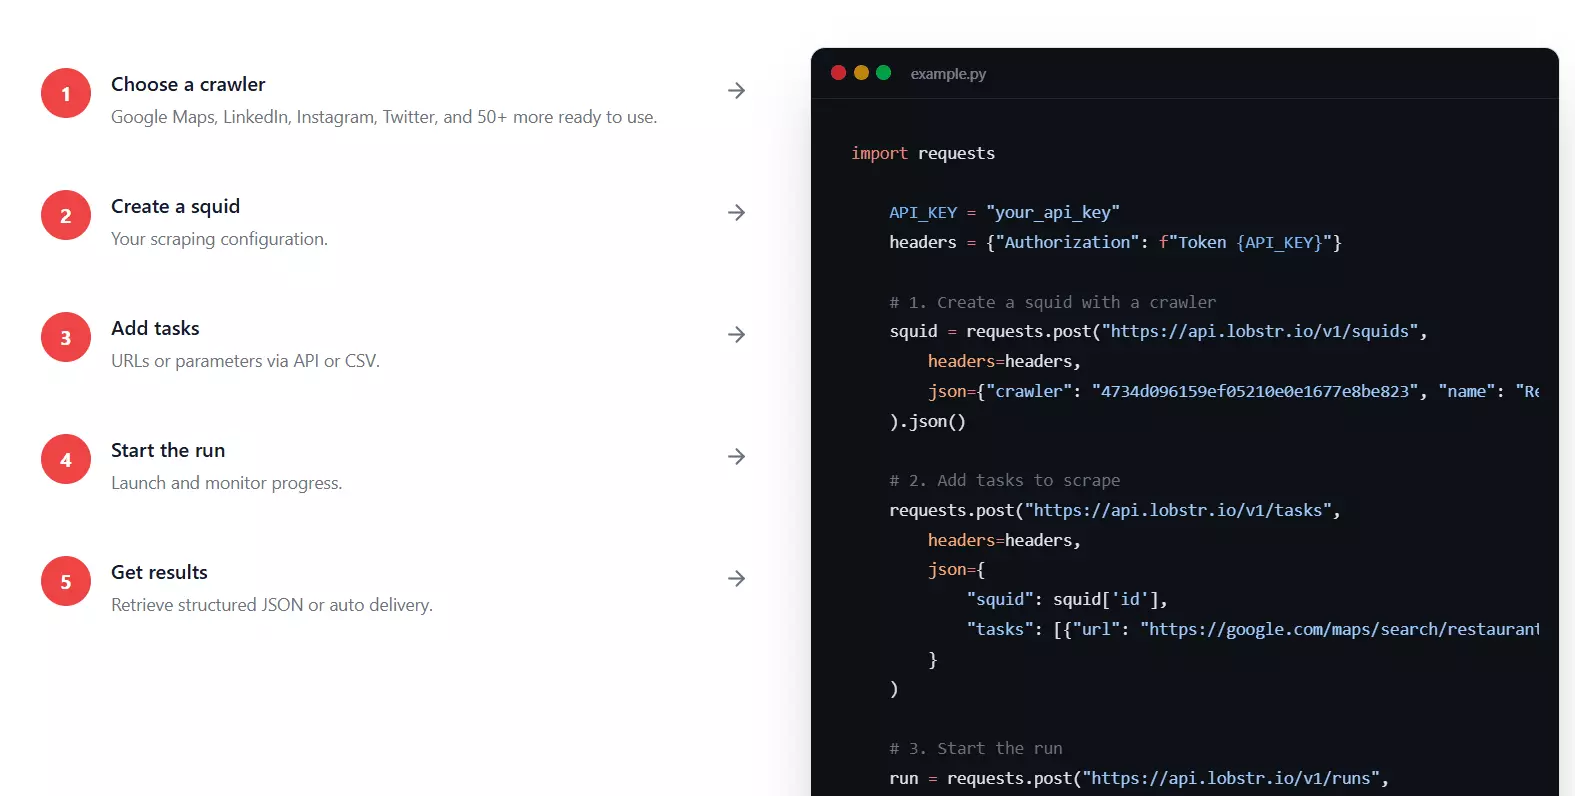This screenshot has height=796, width=1575.
Task: Click the red dot in code window
Action: (x=839, y=73)
